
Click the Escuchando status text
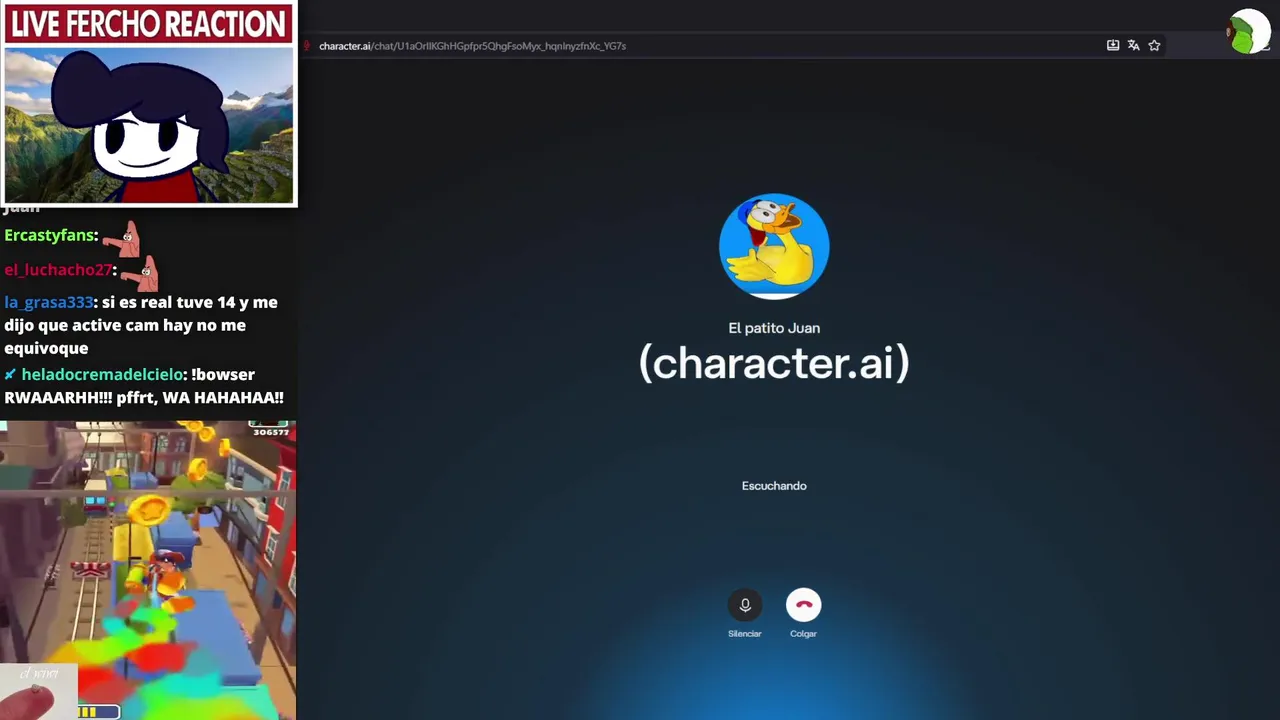(774, 486)
